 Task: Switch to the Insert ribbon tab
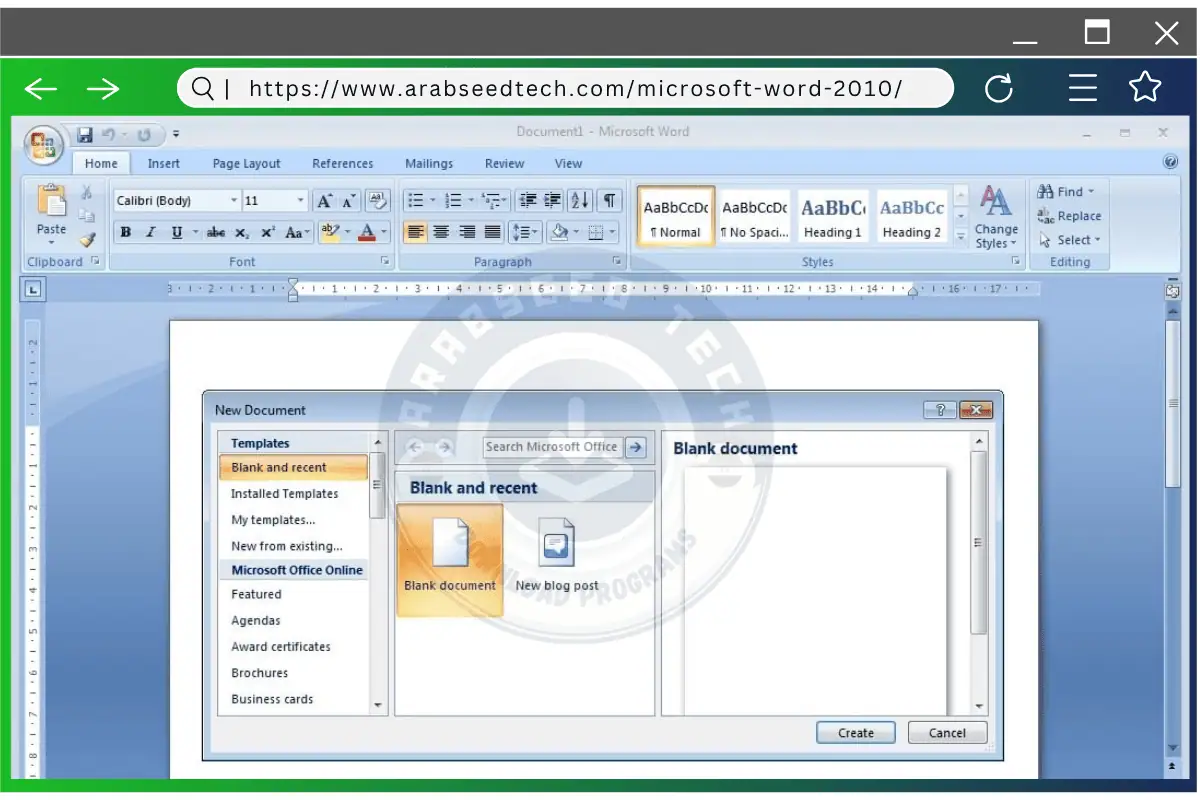(163, 163)
